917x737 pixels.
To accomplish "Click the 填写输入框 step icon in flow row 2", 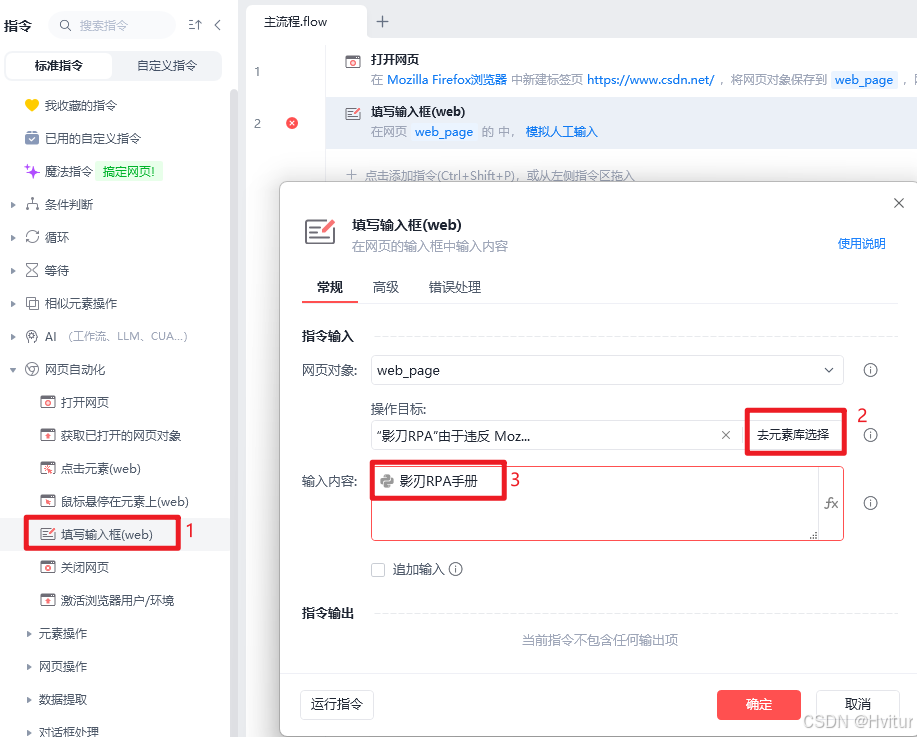I will click(353, 113).
